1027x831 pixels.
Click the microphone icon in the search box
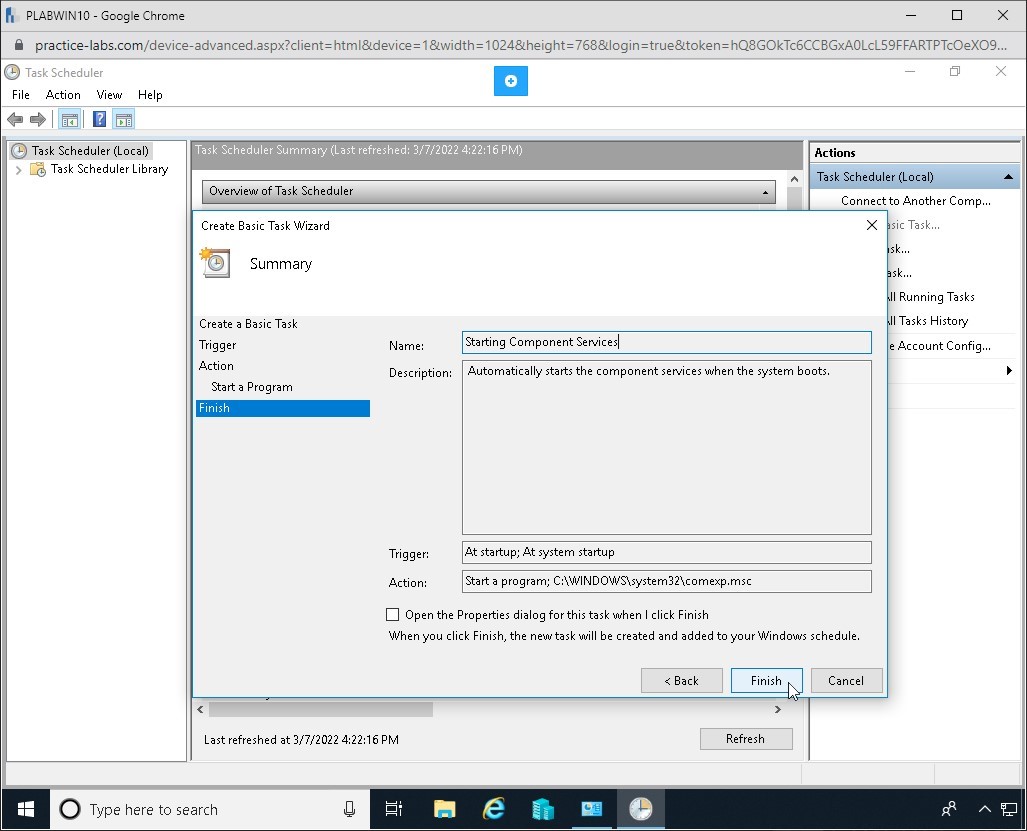pos(350,809)
